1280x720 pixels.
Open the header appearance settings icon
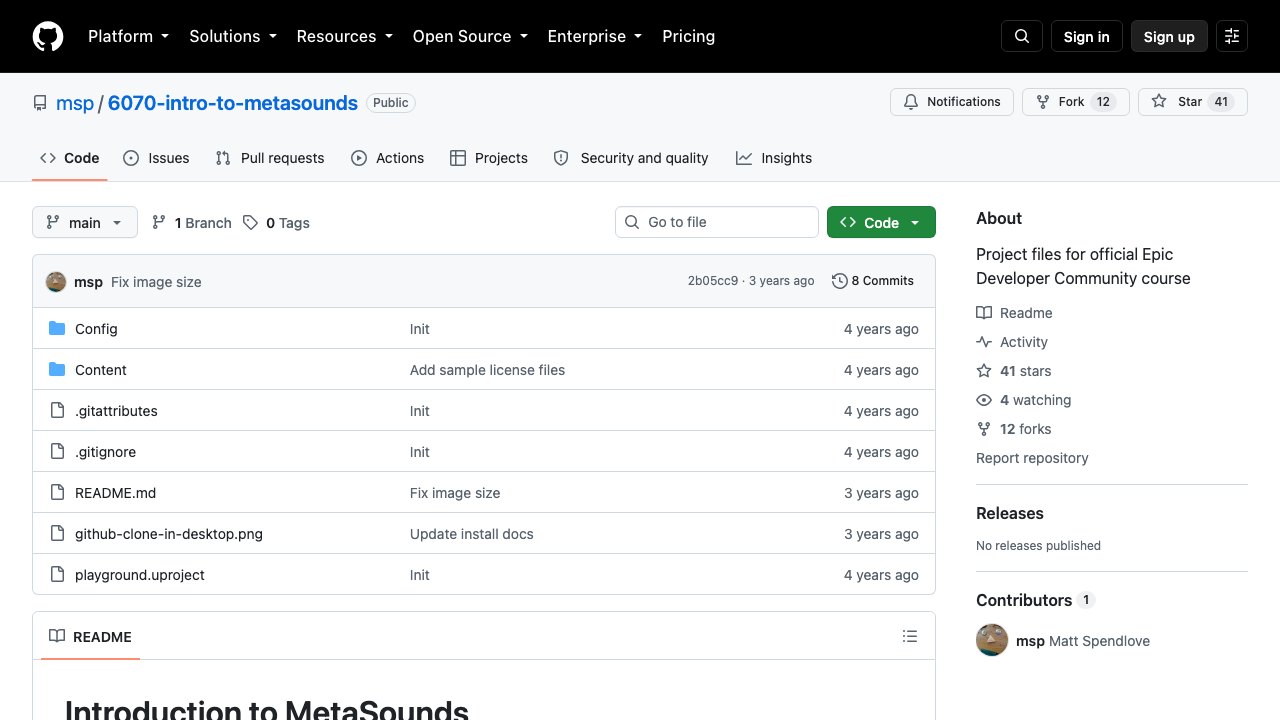[x=1232, y=36]
